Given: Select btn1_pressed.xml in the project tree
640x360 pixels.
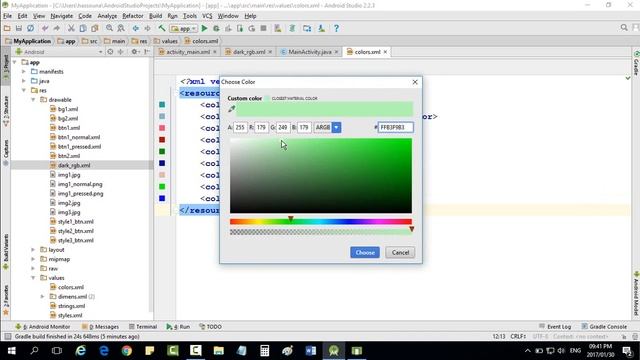Looking at the screenshot, I should point(79,147).
